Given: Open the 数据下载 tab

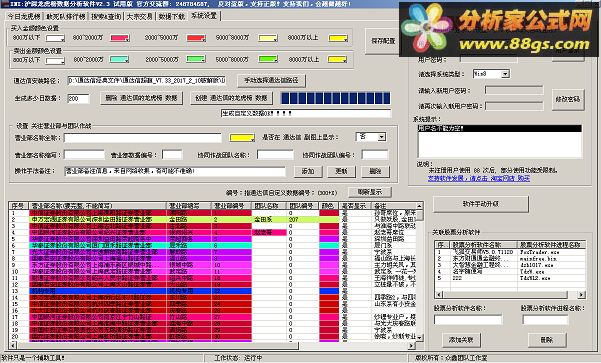Looking at the screenshot, I should (171, 16).
